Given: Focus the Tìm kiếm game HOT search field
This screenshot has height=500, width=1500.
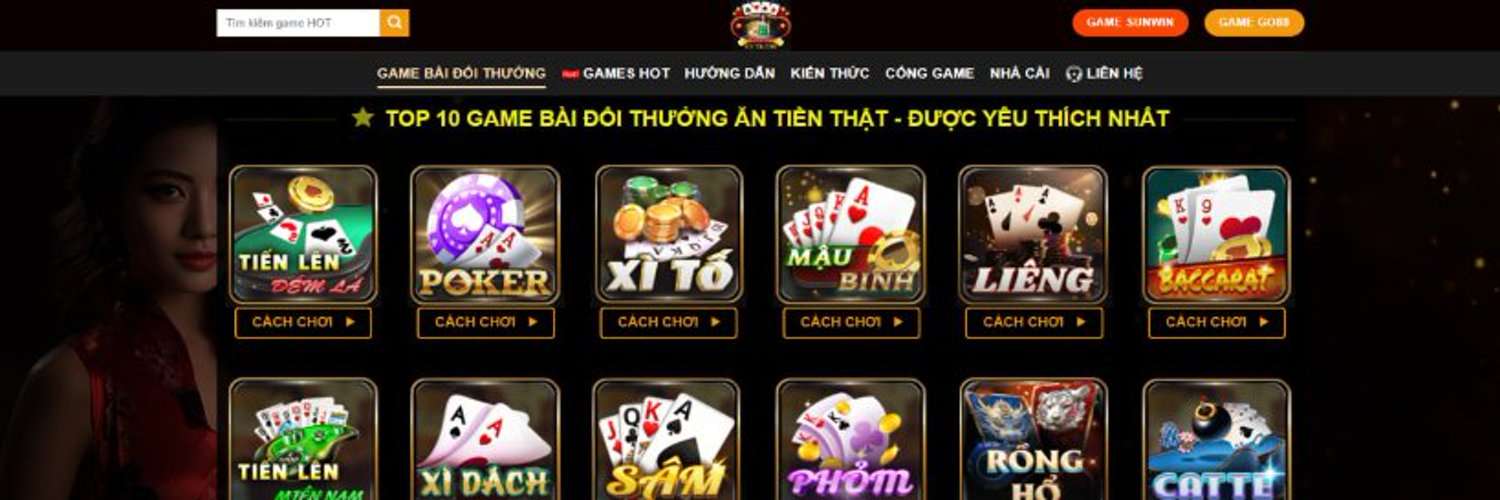Looking at the screenshot, I should pyautogui.click(x=298, y=23).
